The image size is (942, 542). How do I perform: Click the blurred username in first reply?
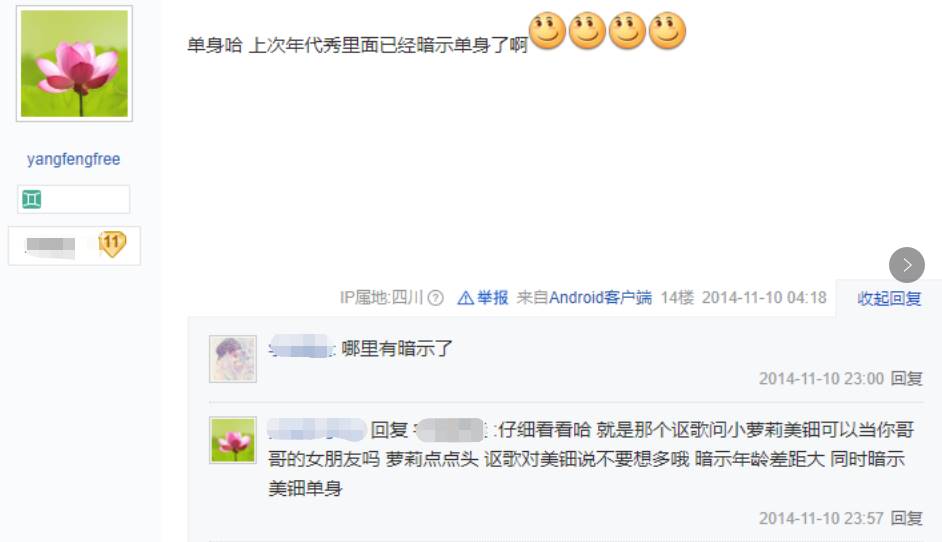click(301, 347)
